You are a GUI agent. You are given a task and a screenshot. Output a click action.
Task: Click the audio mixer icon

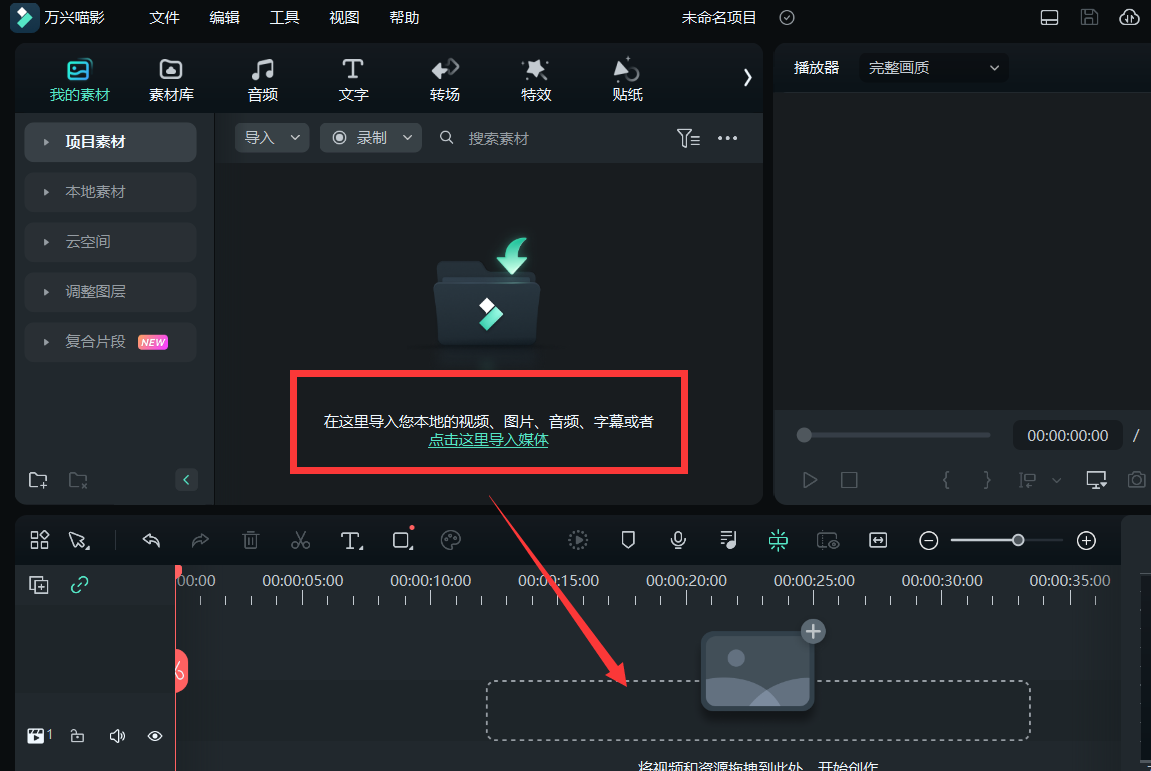[728, 540]
